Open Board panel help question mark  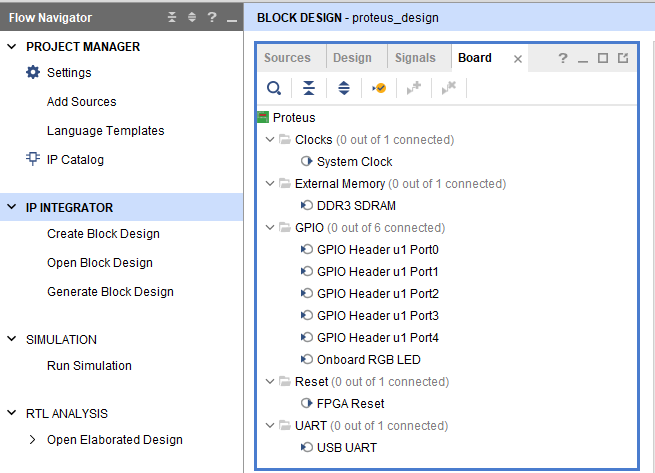[x=563, y=58]
